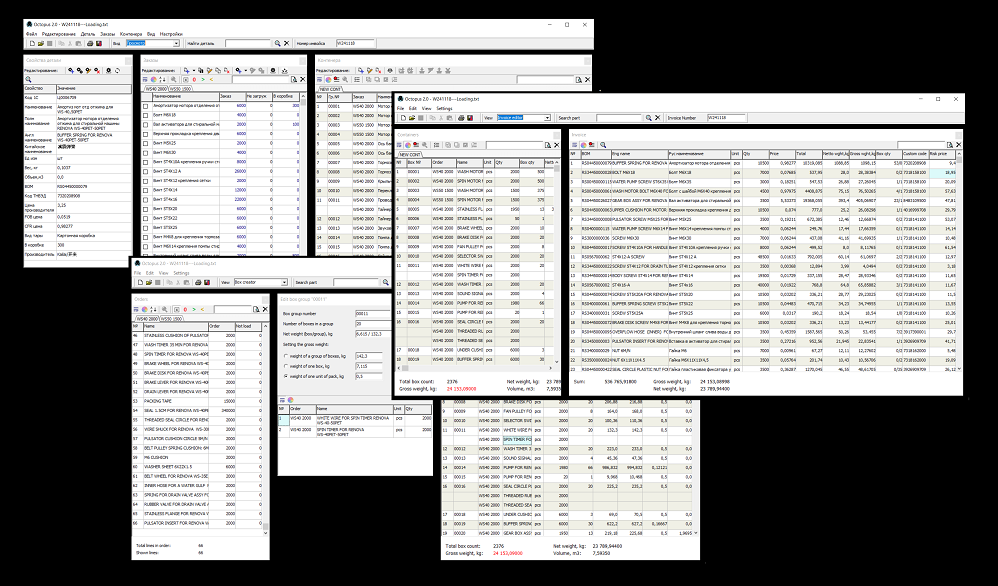Click the open-folder icon in the Invoice editor window

point(412,118)
